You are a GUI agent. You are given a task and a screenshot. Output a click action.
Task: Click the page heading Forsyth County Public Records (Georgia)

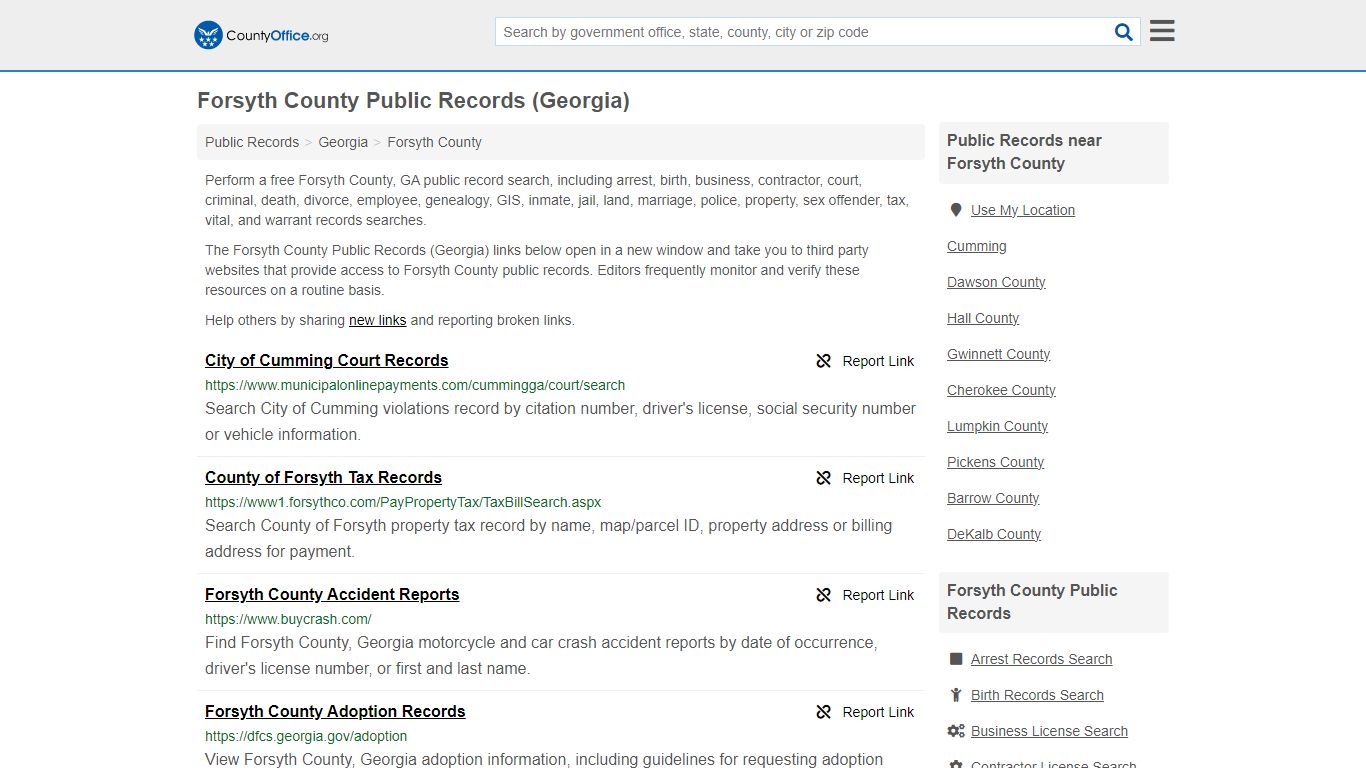point(413,100)
